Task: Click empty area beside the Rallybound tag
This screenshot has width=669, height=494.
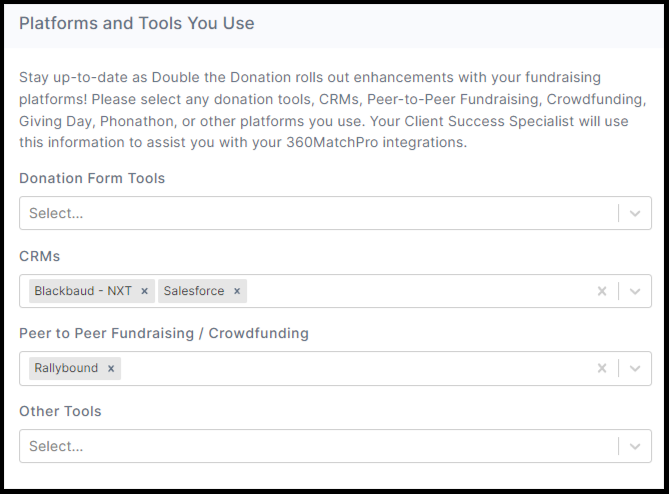Action: point(350,368)
